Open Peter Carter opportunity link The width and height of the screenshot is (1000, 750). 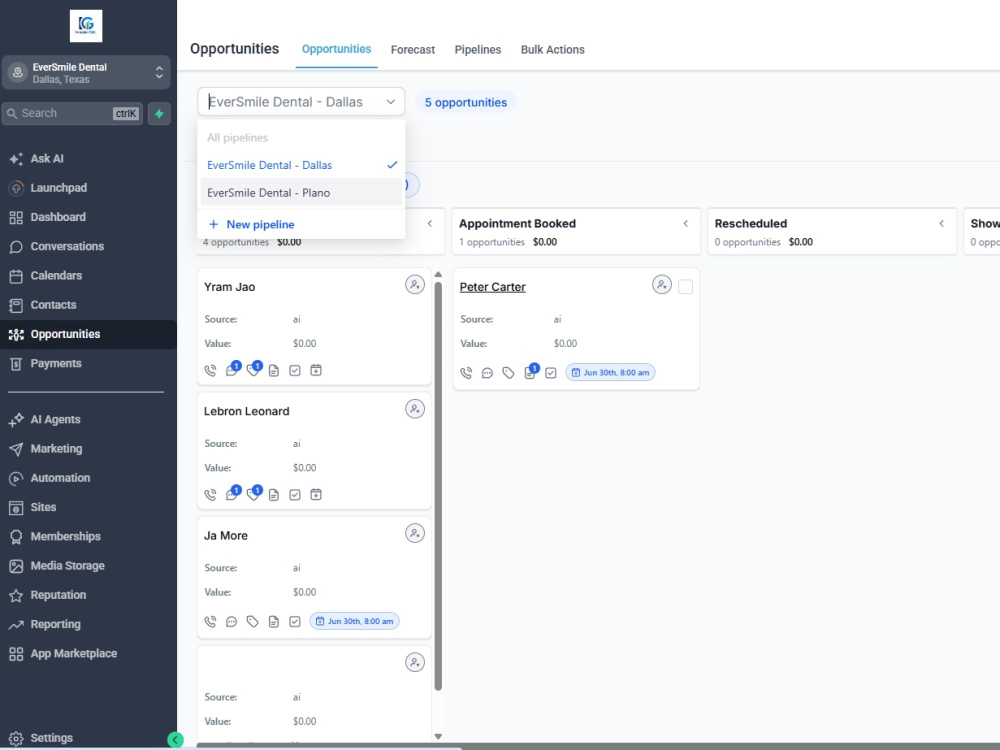click(x=492, y=287)
